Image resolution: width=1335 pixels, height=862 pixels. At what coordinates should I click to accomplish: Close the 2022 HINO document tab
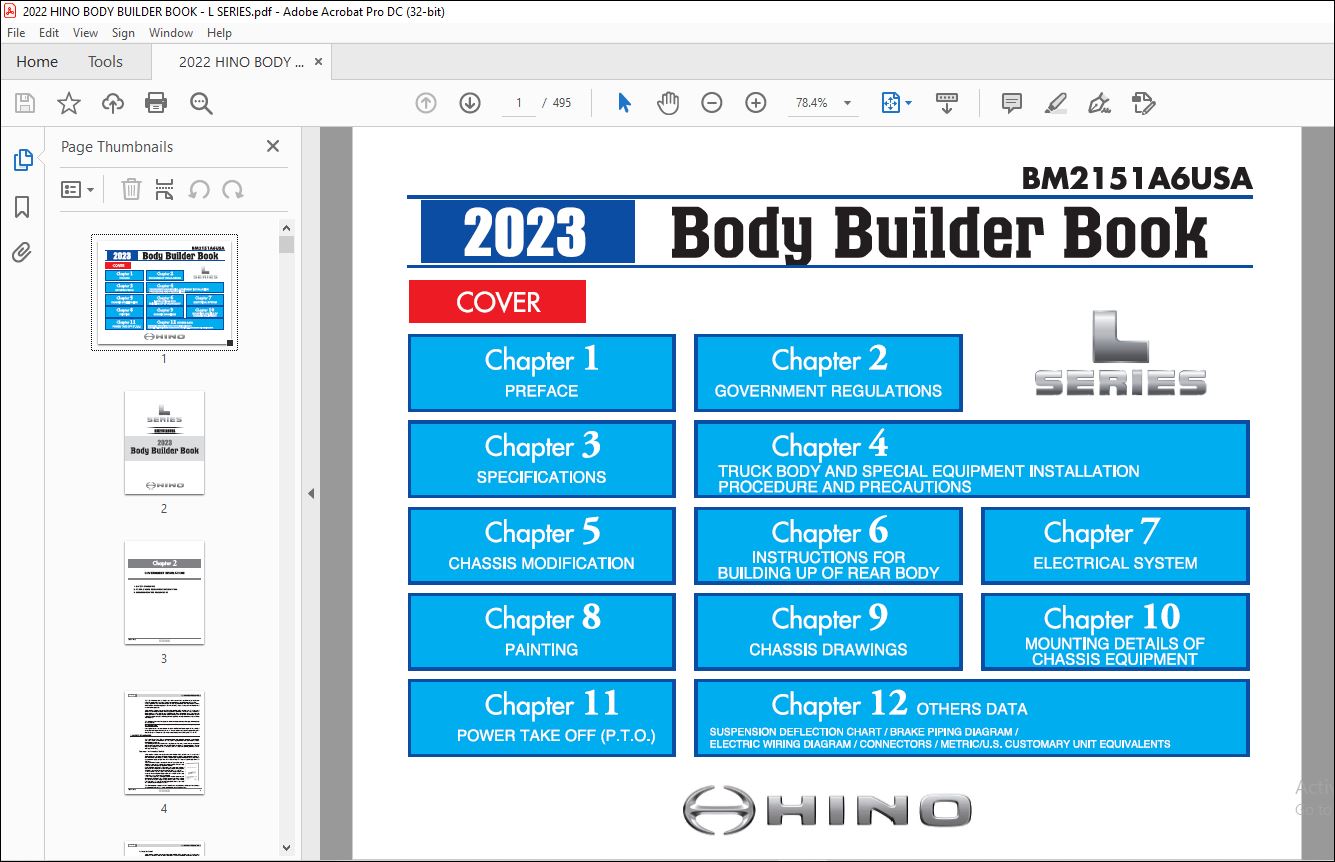click(319, 62)
